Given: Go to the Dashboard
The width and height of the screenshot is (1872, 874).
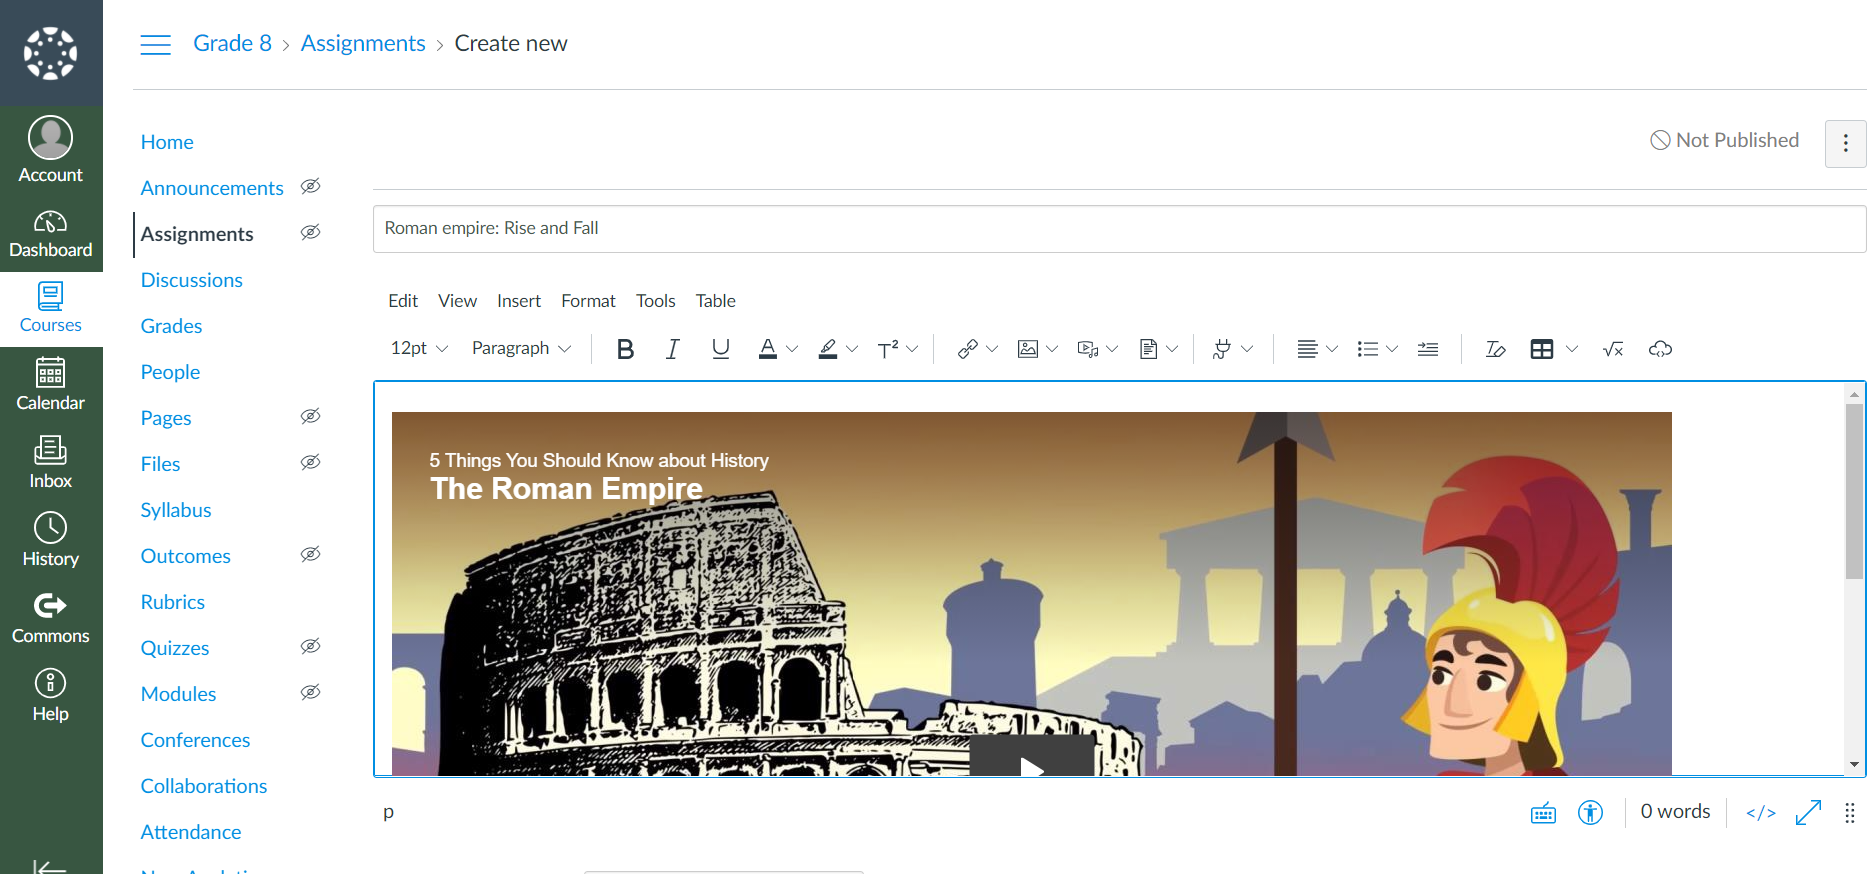Looking at the screenshot, I should tap(51, 234).
